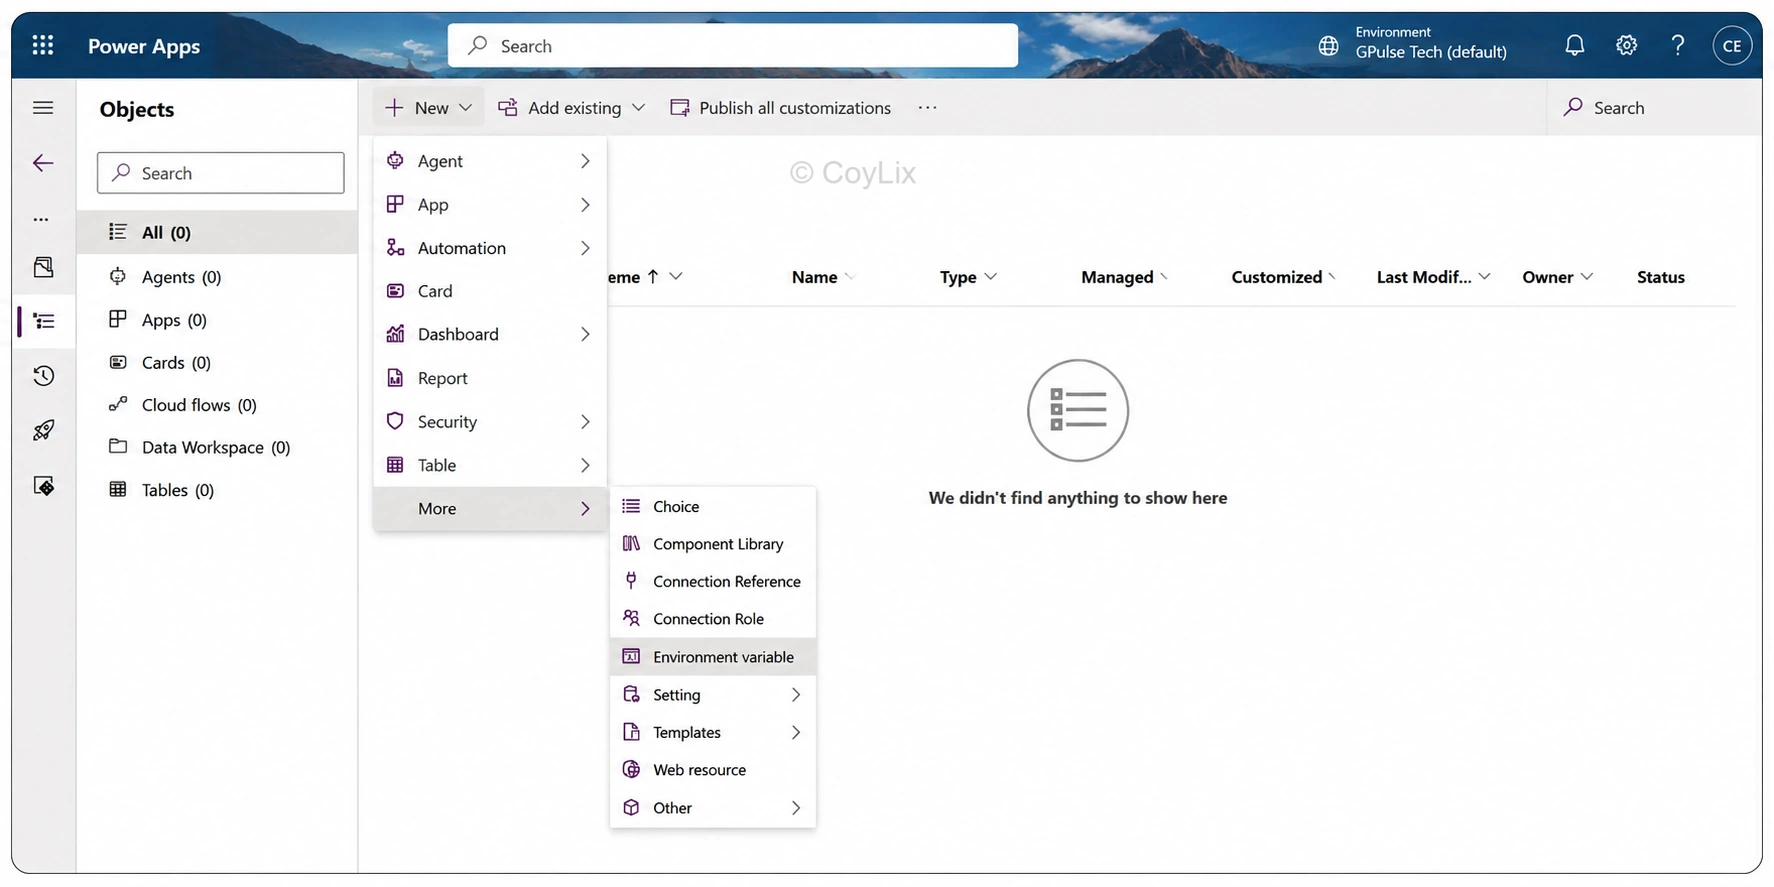This screenshot has width=1774, height=887.
Task: Open the New dropdown button
Action: pos(428,108)
